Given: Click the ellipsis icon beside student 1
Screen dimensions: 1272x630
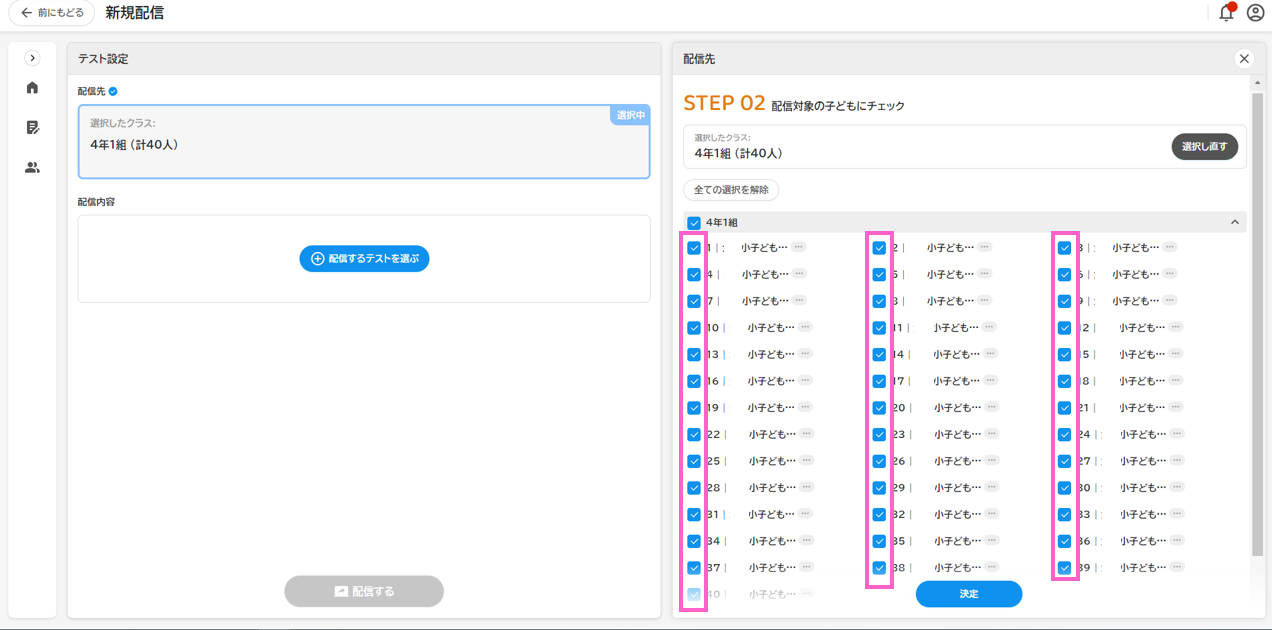Looking at the screenshot, I should (x=798, y=247).
